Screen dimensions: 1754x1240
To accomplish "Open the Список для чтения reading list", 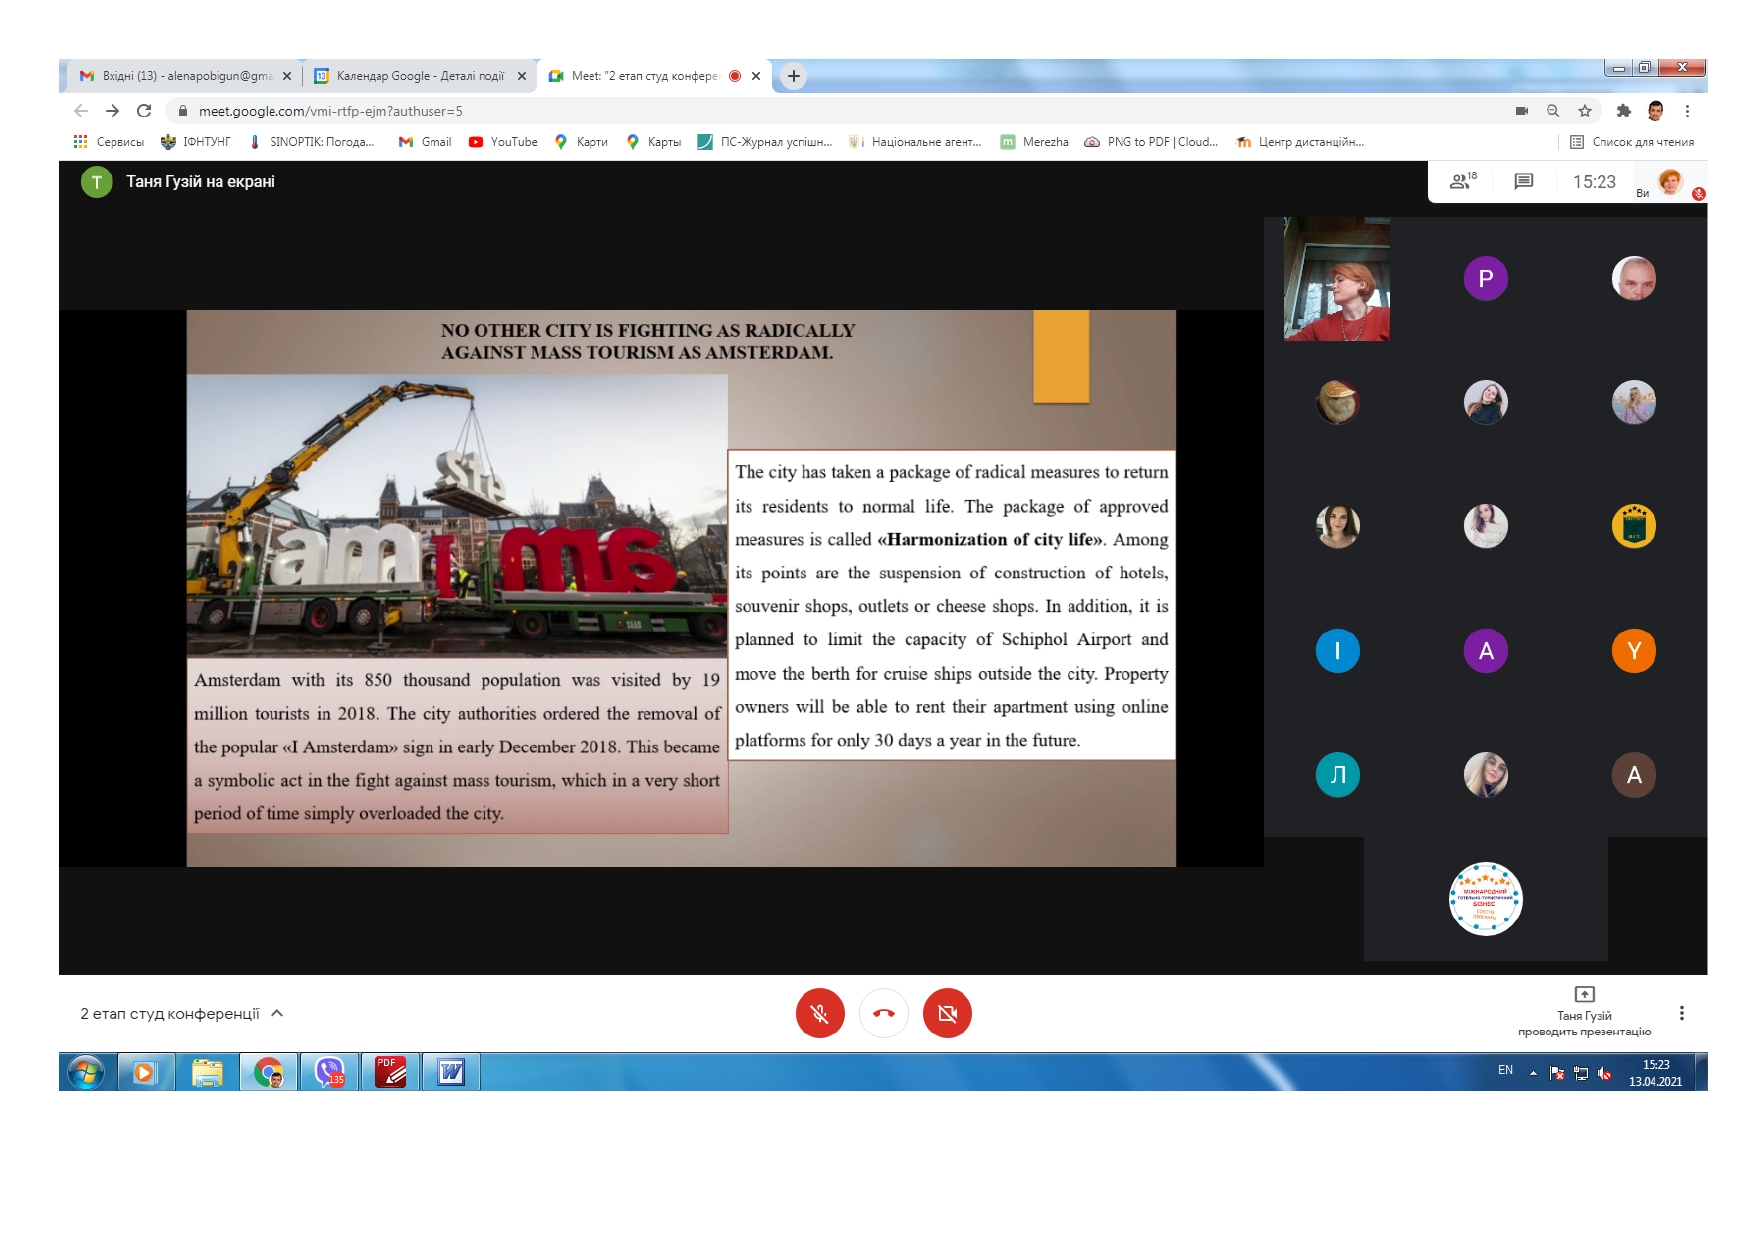I will (x=1632, y=142).
